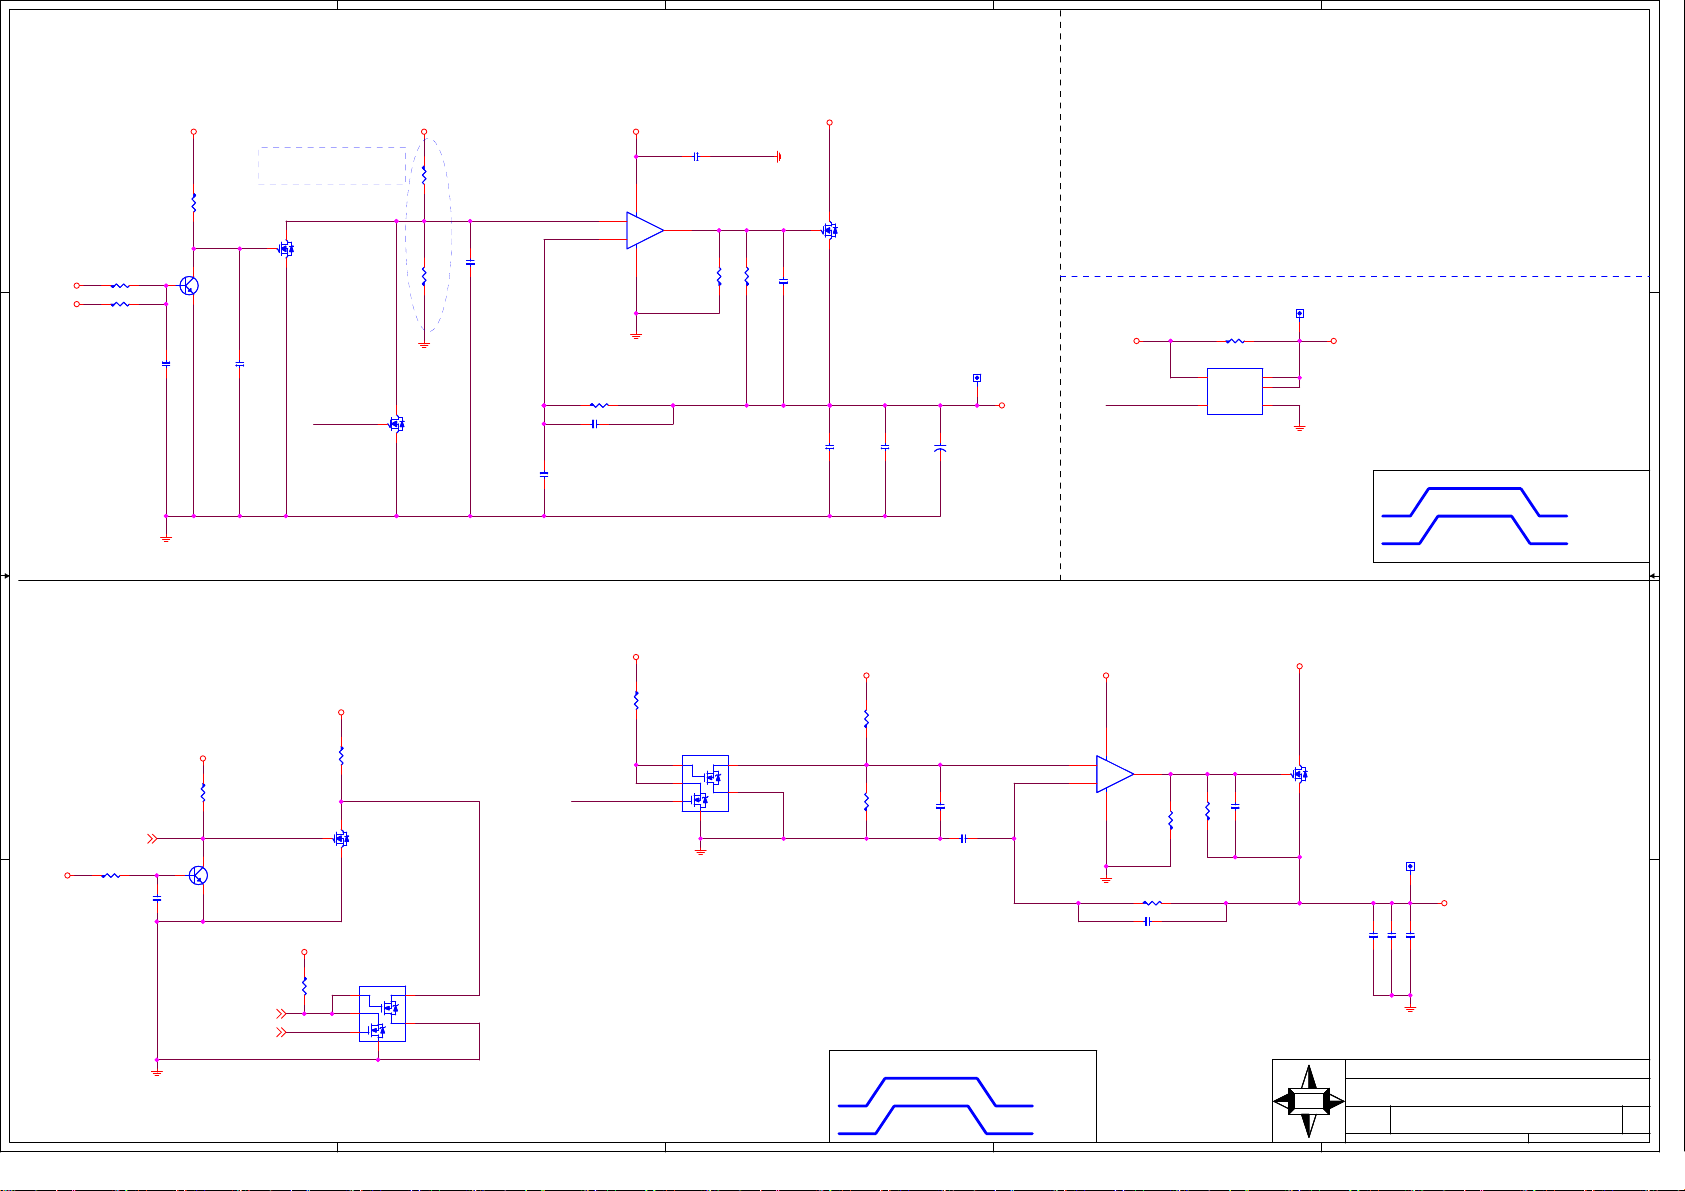
Task: Click the test point square above the IC block
Action: click(x=1300, y=314)
